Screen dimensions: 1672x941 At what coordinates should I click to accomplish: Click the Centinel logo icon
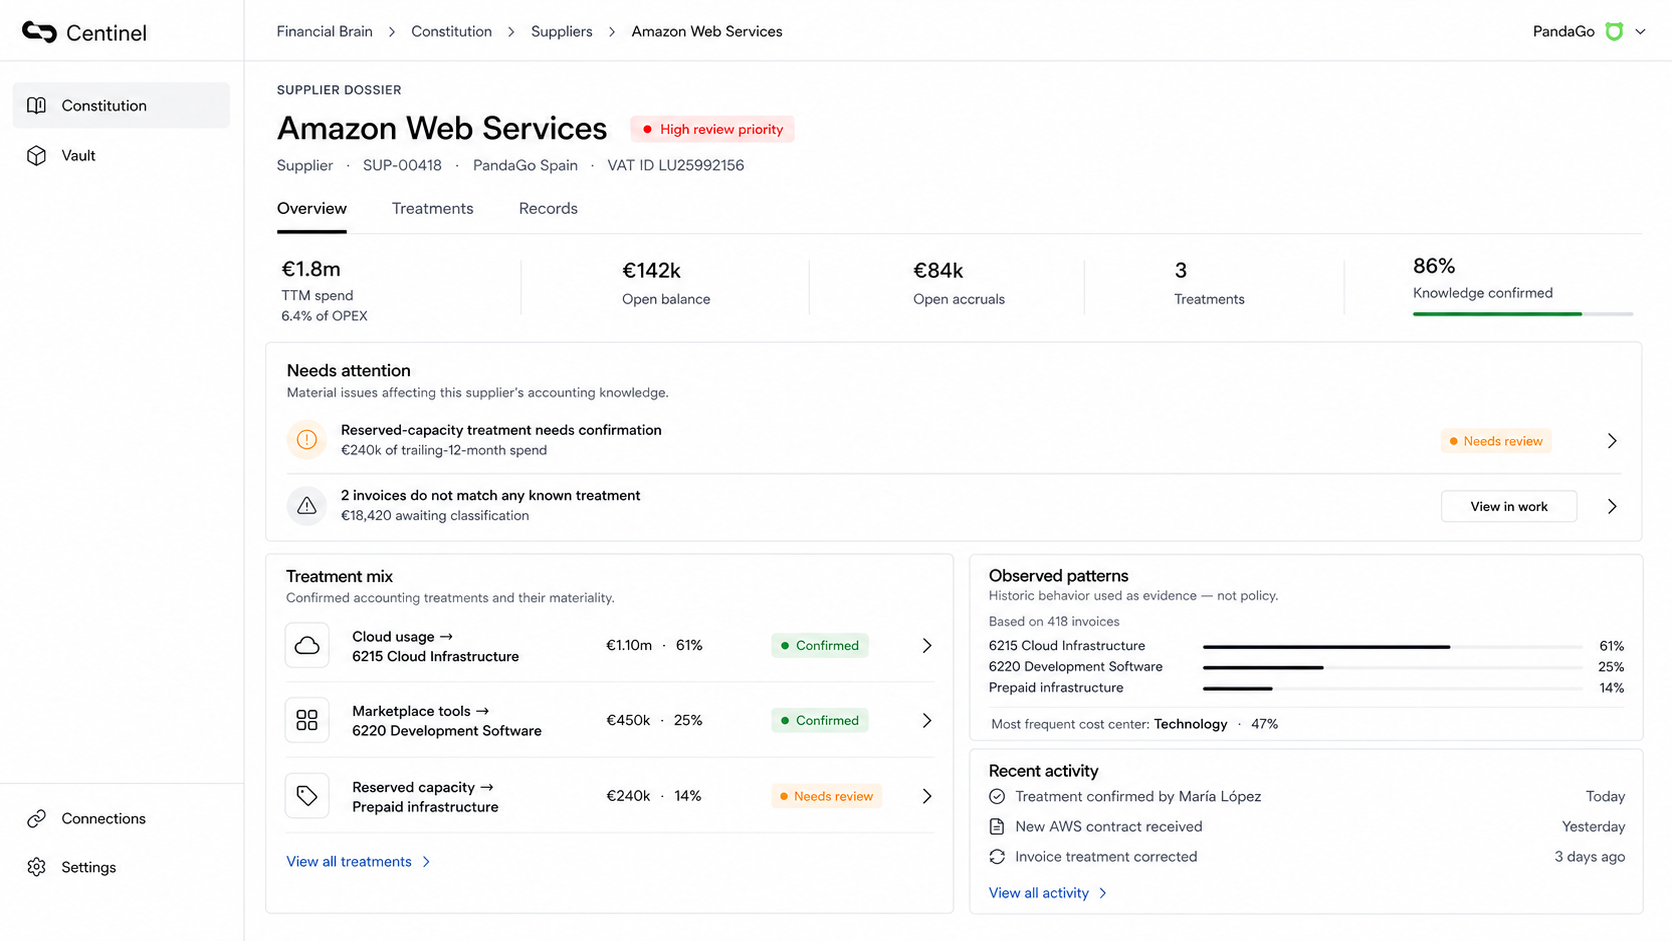39,32
